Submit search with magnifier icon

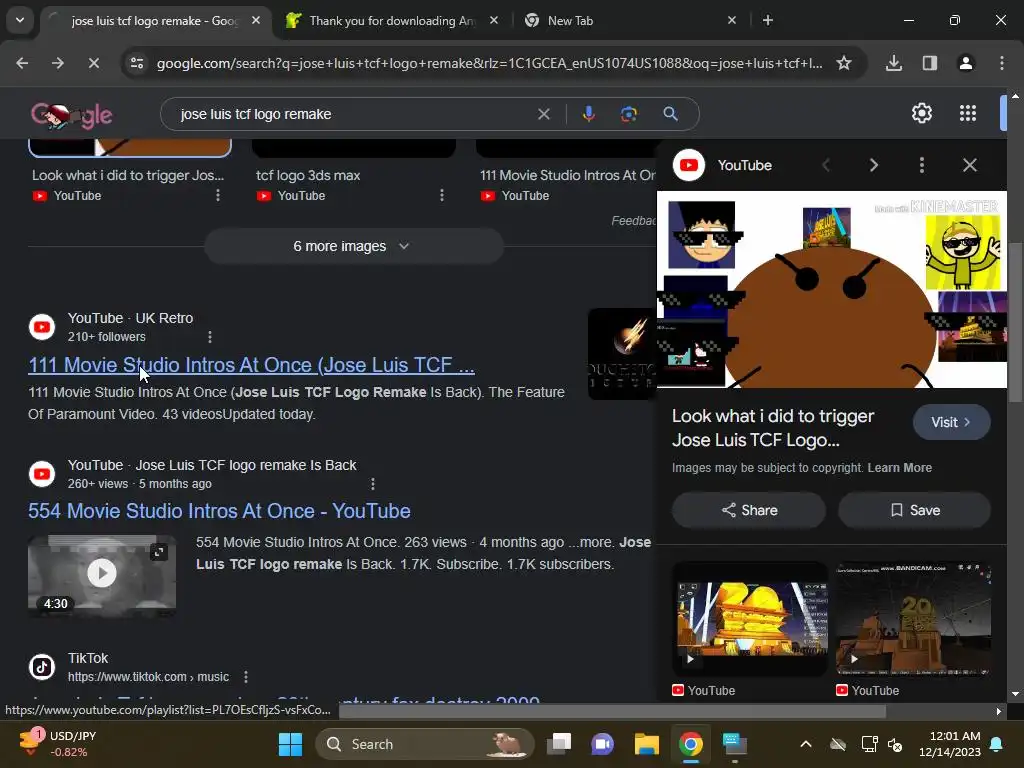pos(670,114)
